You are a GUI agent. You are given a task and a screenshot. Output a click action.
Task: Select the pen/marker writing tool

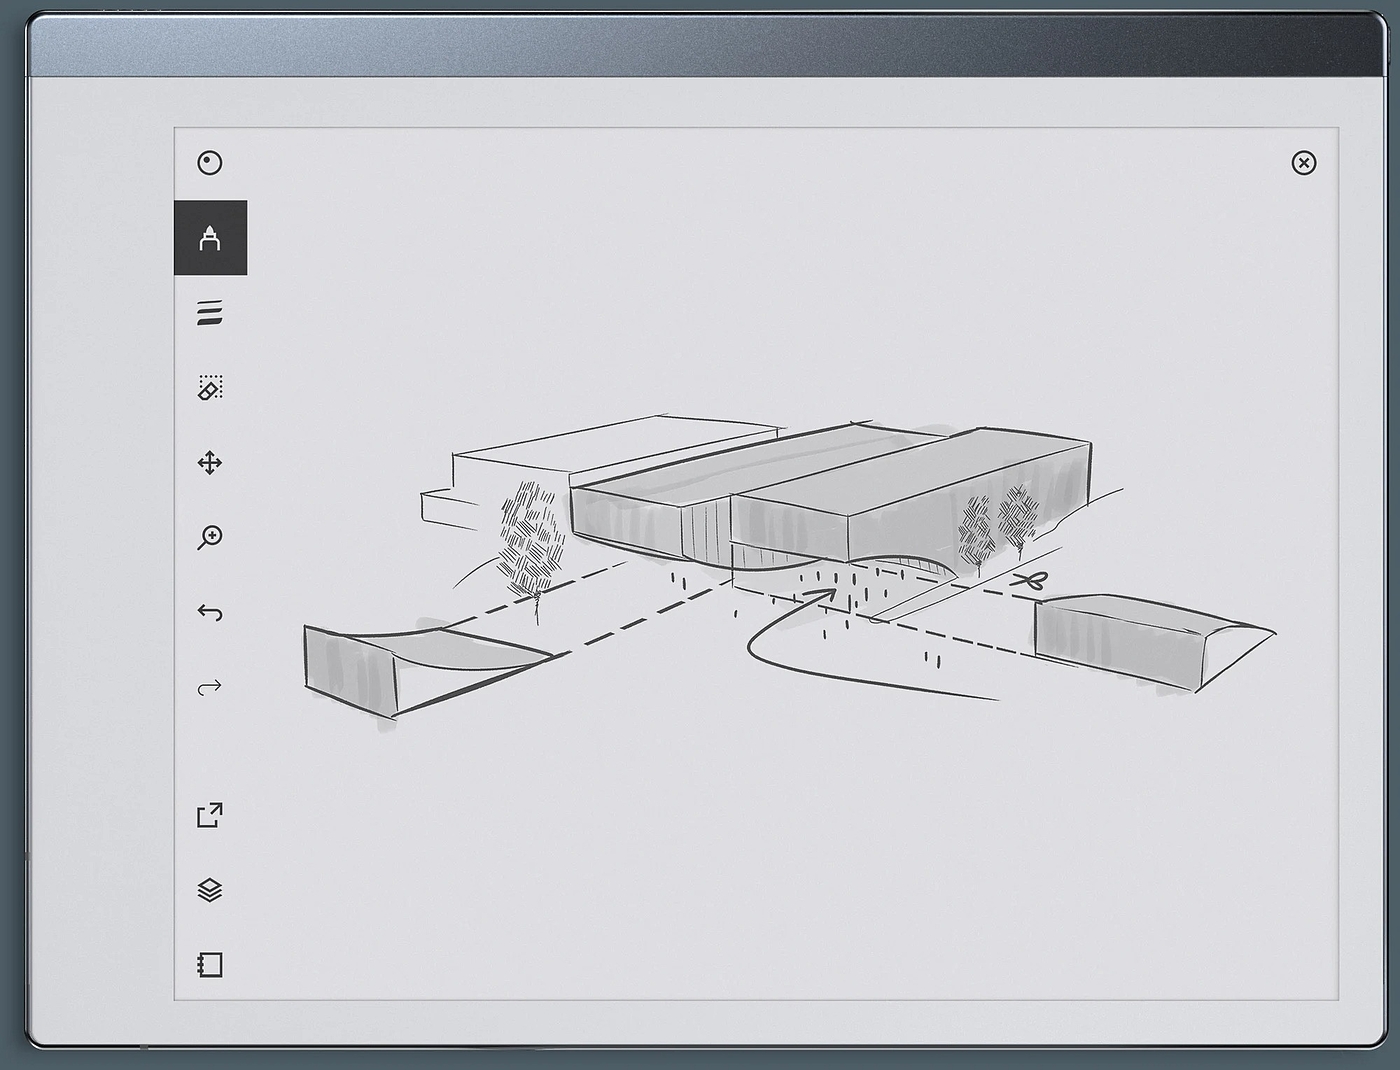click(x=210, y=238)
